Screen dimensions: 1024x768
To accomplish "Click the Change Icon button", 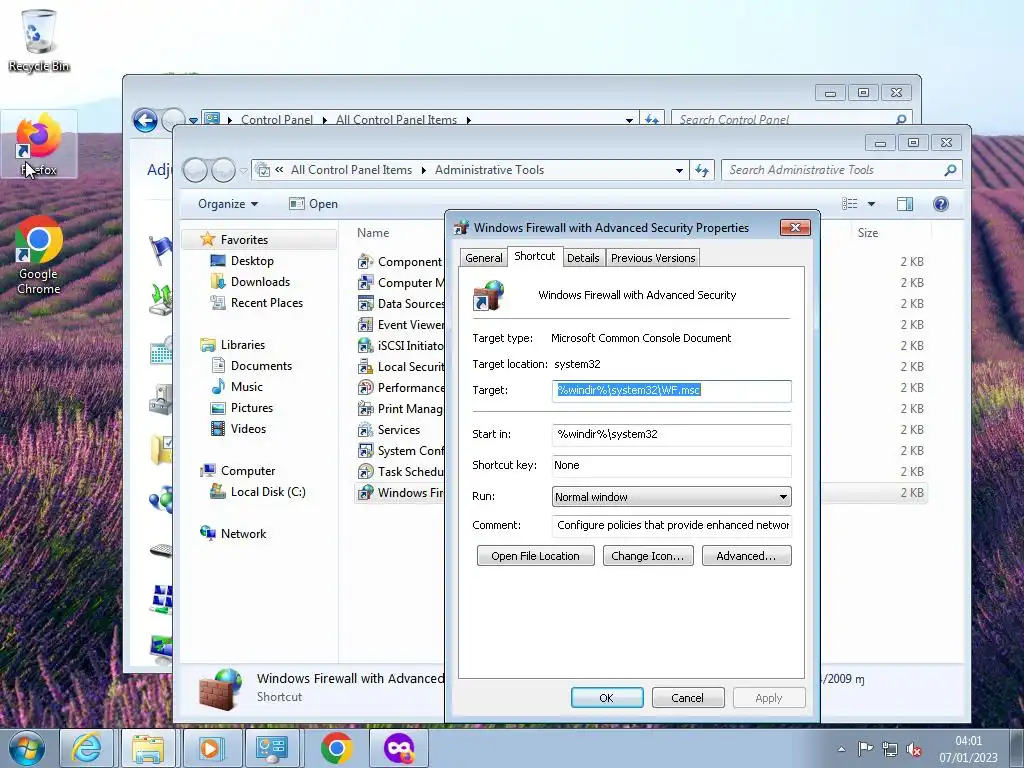I will (x=648, y=556).
